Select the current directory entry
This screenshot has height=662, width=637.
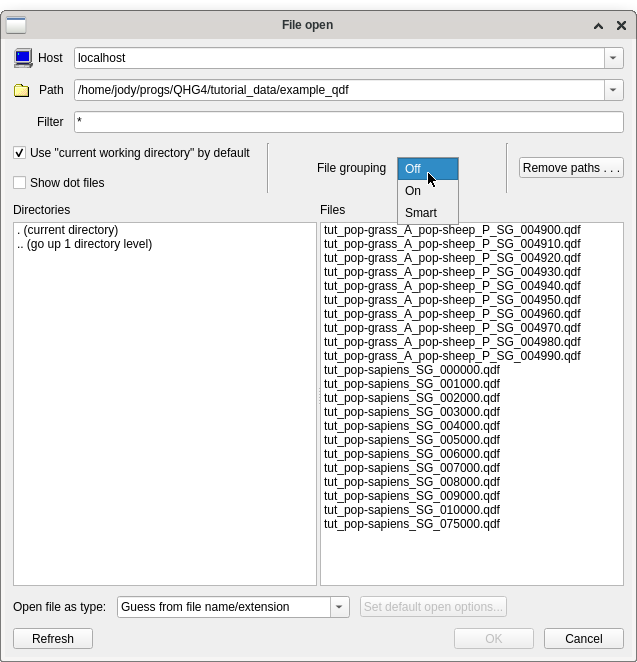point(68,230)
